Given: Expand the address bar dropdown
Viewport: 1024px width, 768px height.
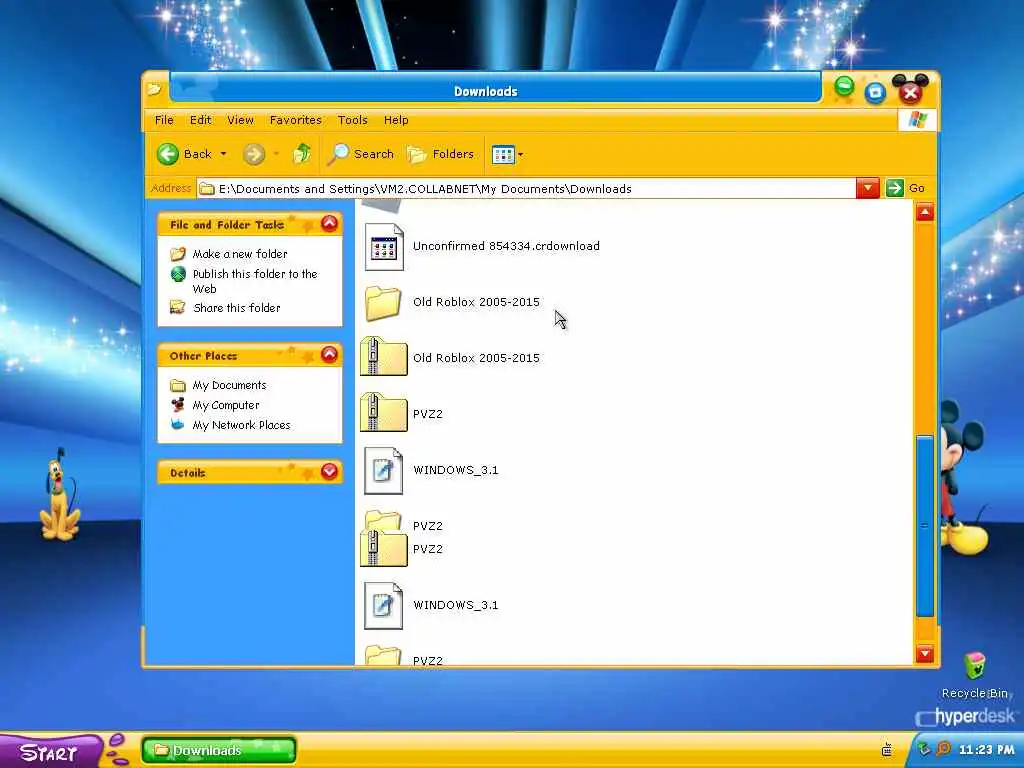Looking at the screenshot, I should tap(867, 189).
